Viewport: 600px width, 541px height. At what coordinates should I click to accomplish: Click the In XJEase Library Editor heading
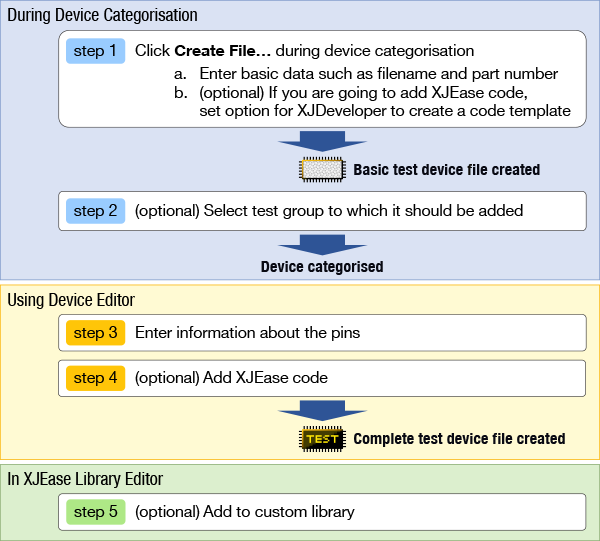(85, 480)
